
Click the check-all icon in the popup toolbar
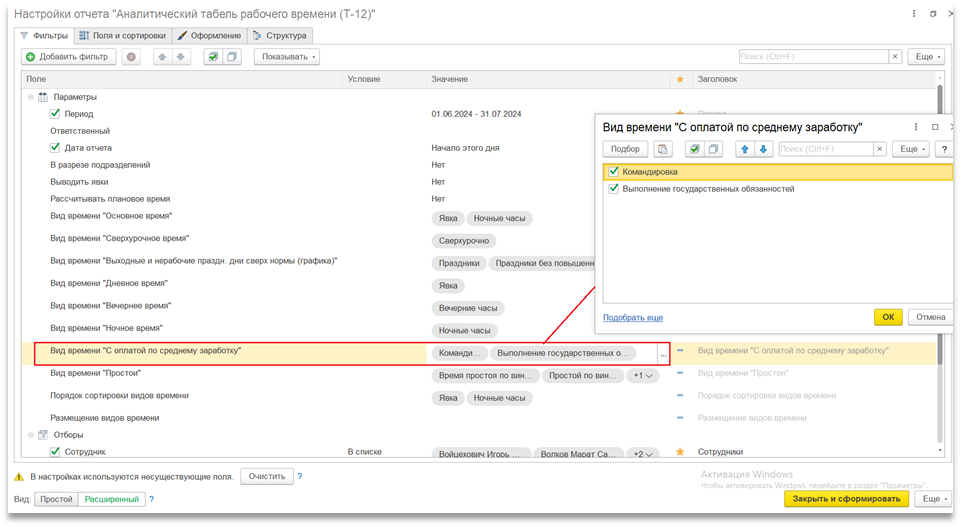tap(694, 149)
